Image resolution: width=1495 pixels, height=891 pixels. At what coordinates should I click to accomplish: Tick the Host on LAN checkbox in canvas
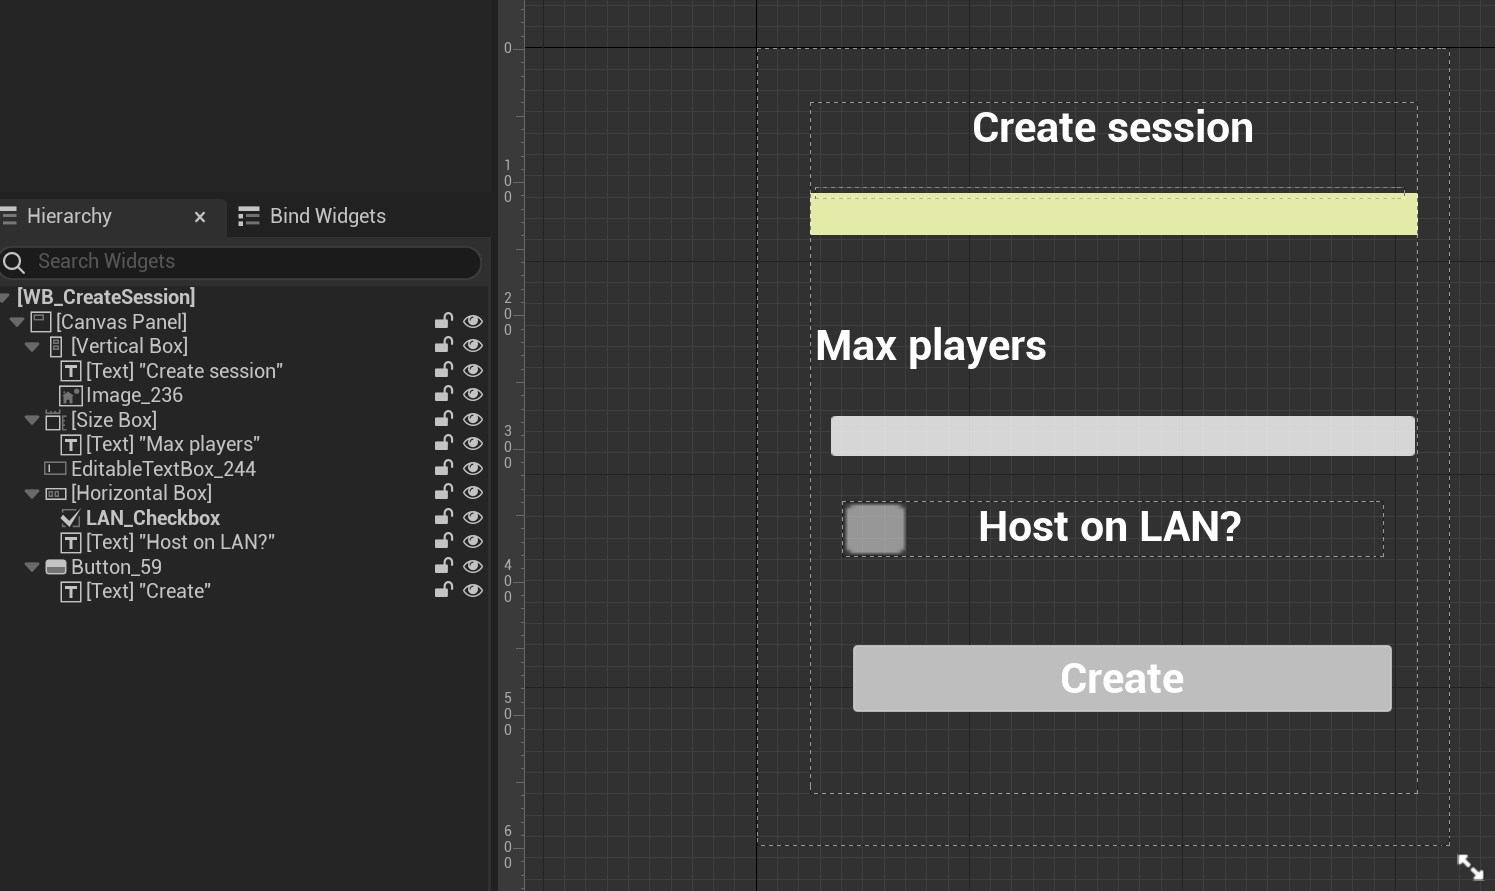(875, 529)
